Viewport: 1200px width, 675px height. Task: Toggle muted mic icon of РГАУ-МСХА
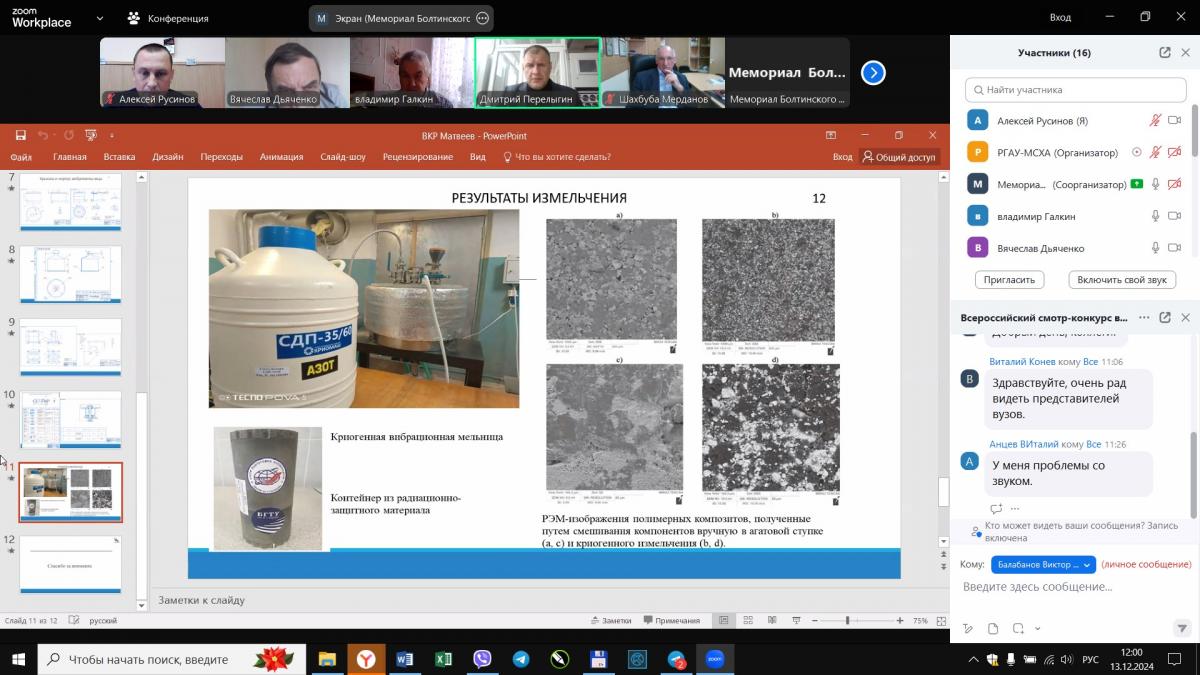(x=1155, y=153)
